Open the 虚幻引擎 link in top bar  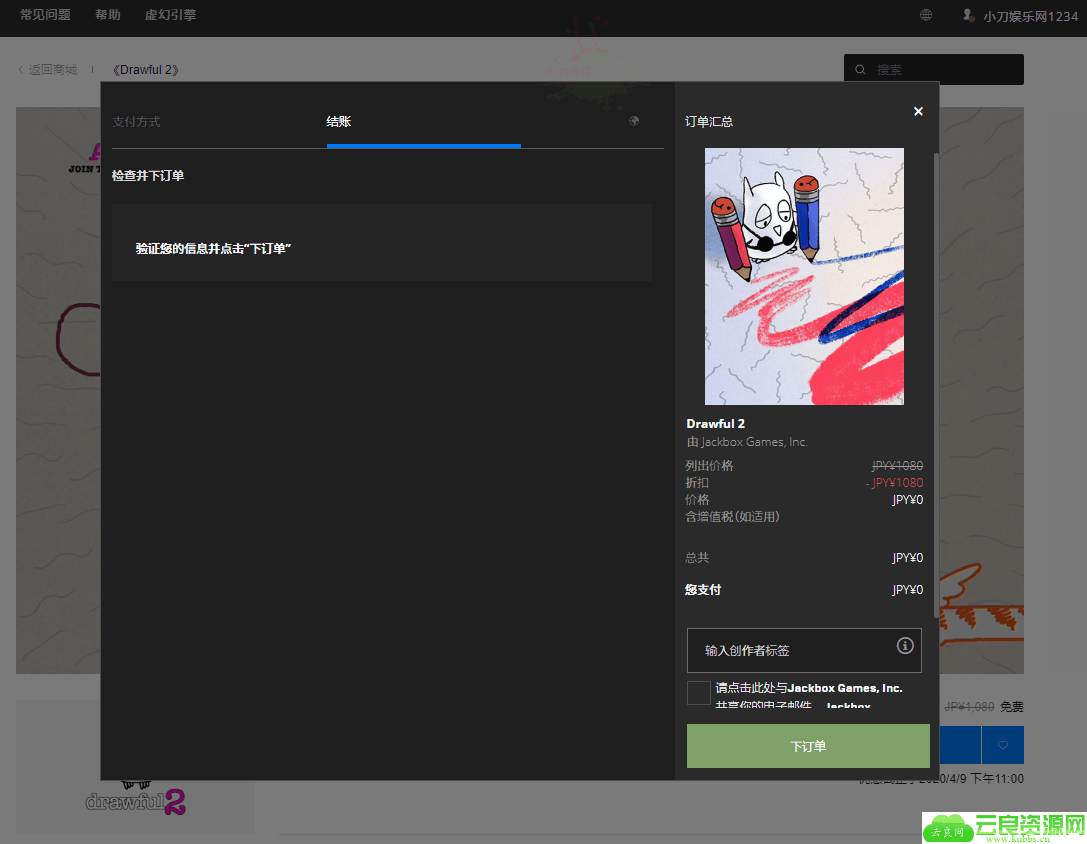pos(170,15)
